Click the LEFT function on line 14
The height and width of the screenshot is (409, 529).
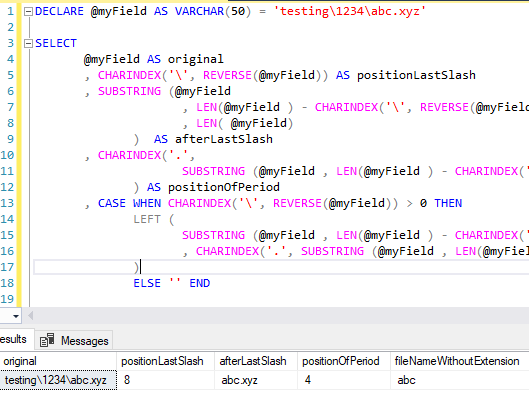[x=147, y=219]
